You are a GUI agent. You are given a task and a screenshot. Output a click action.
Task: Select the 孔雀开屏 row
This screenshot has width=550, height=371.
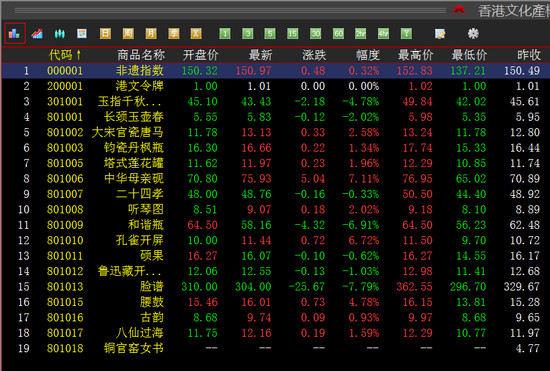276,240
